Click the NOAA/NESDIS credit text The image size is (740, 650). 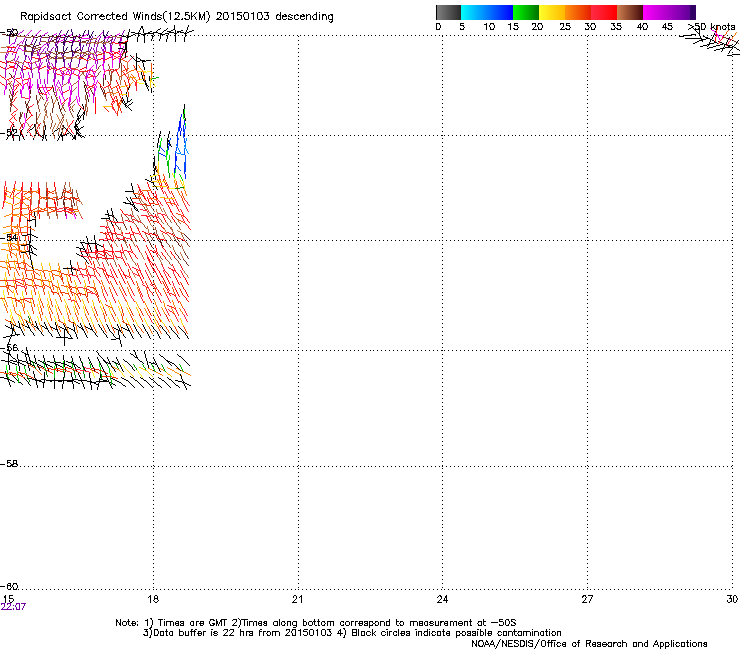pyautogui.click(x=589, y=644)
